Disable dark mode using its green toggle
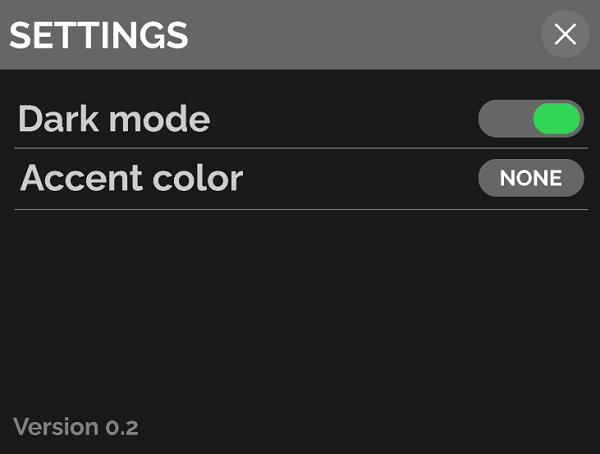 coord(531,119)
